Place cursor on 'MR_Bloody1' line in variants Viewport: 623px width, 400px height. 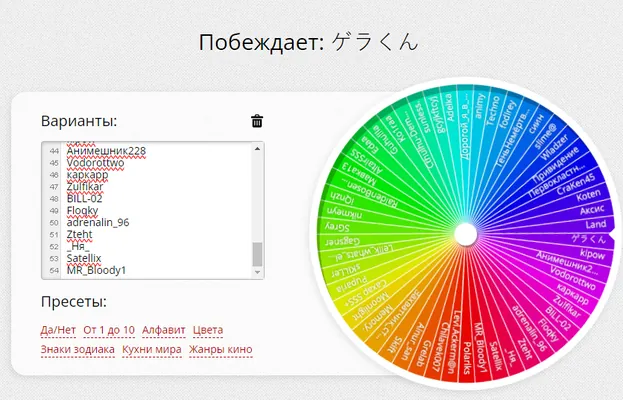click(96, 270)
